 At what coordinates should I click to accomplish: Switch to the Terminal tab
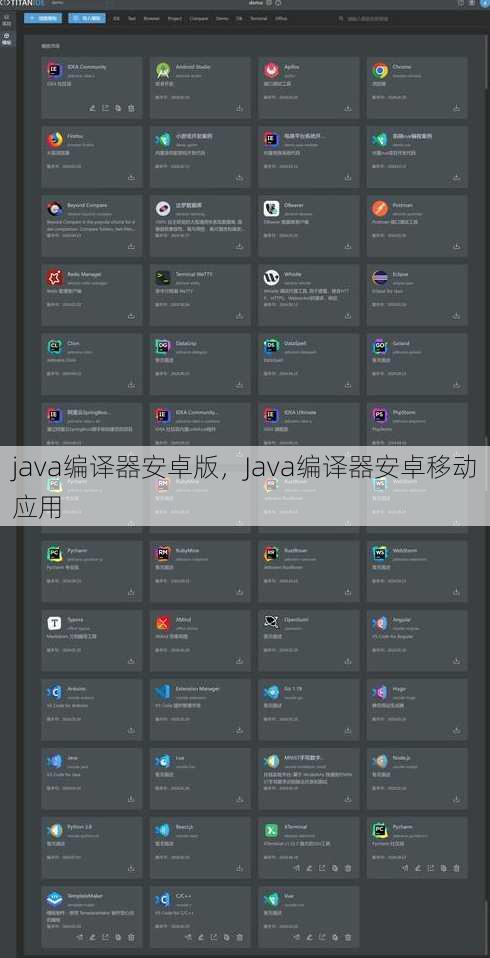(x=258, y=18)
